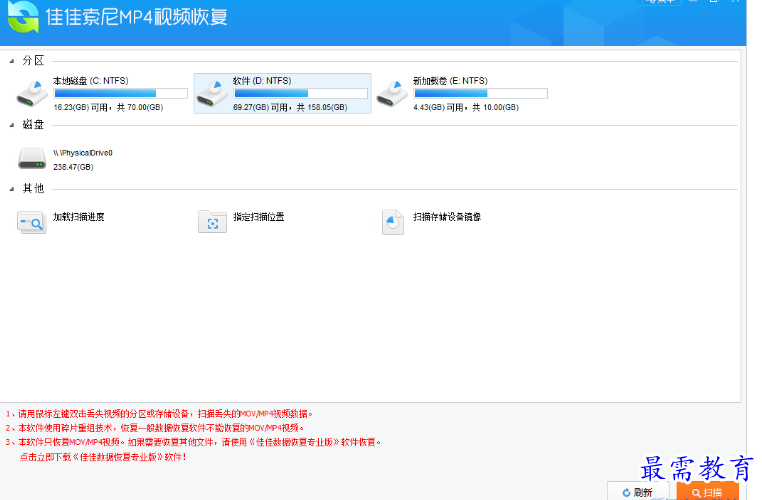Screen dimensions: 762x500
Task: Open the 点击立即下载《佳佳数据恢复专业版》 download link
Action: [103, 457]
